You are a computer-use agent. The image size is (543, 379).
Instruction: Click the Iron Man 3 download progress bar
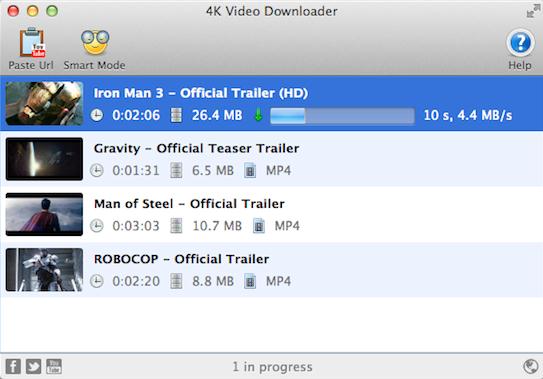coord(342,116)
